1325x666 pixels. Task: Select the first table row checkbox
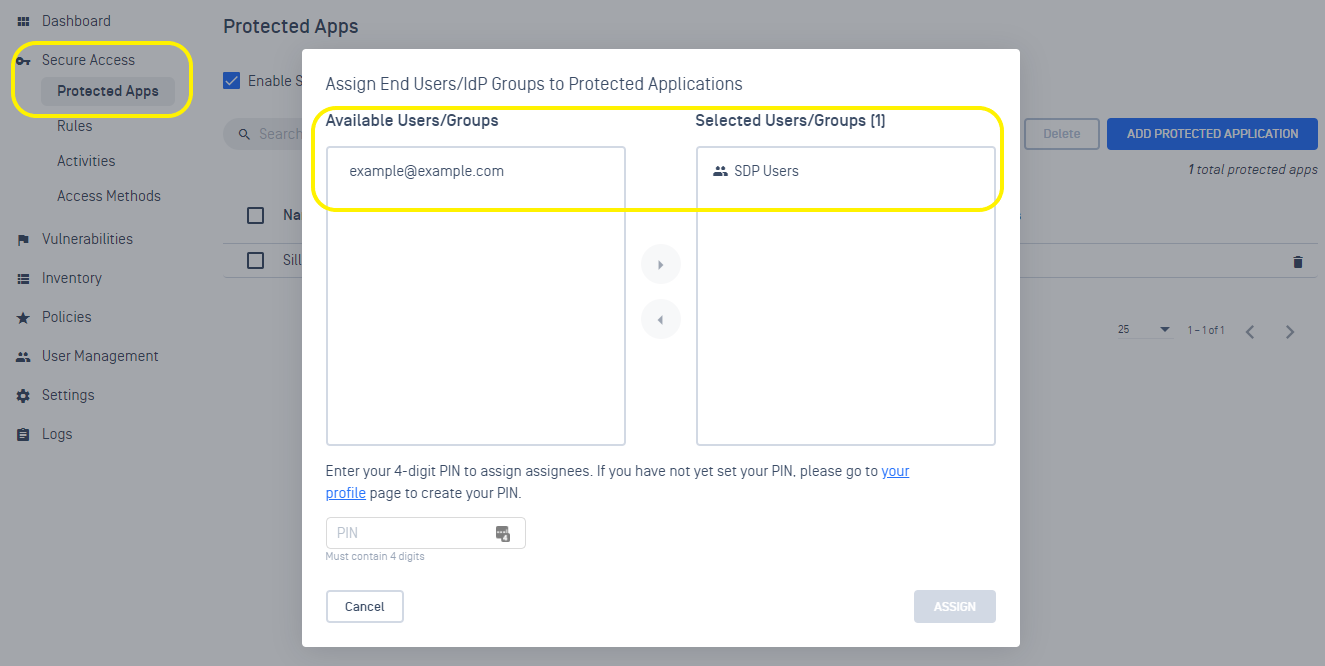(x=256, y=260)
